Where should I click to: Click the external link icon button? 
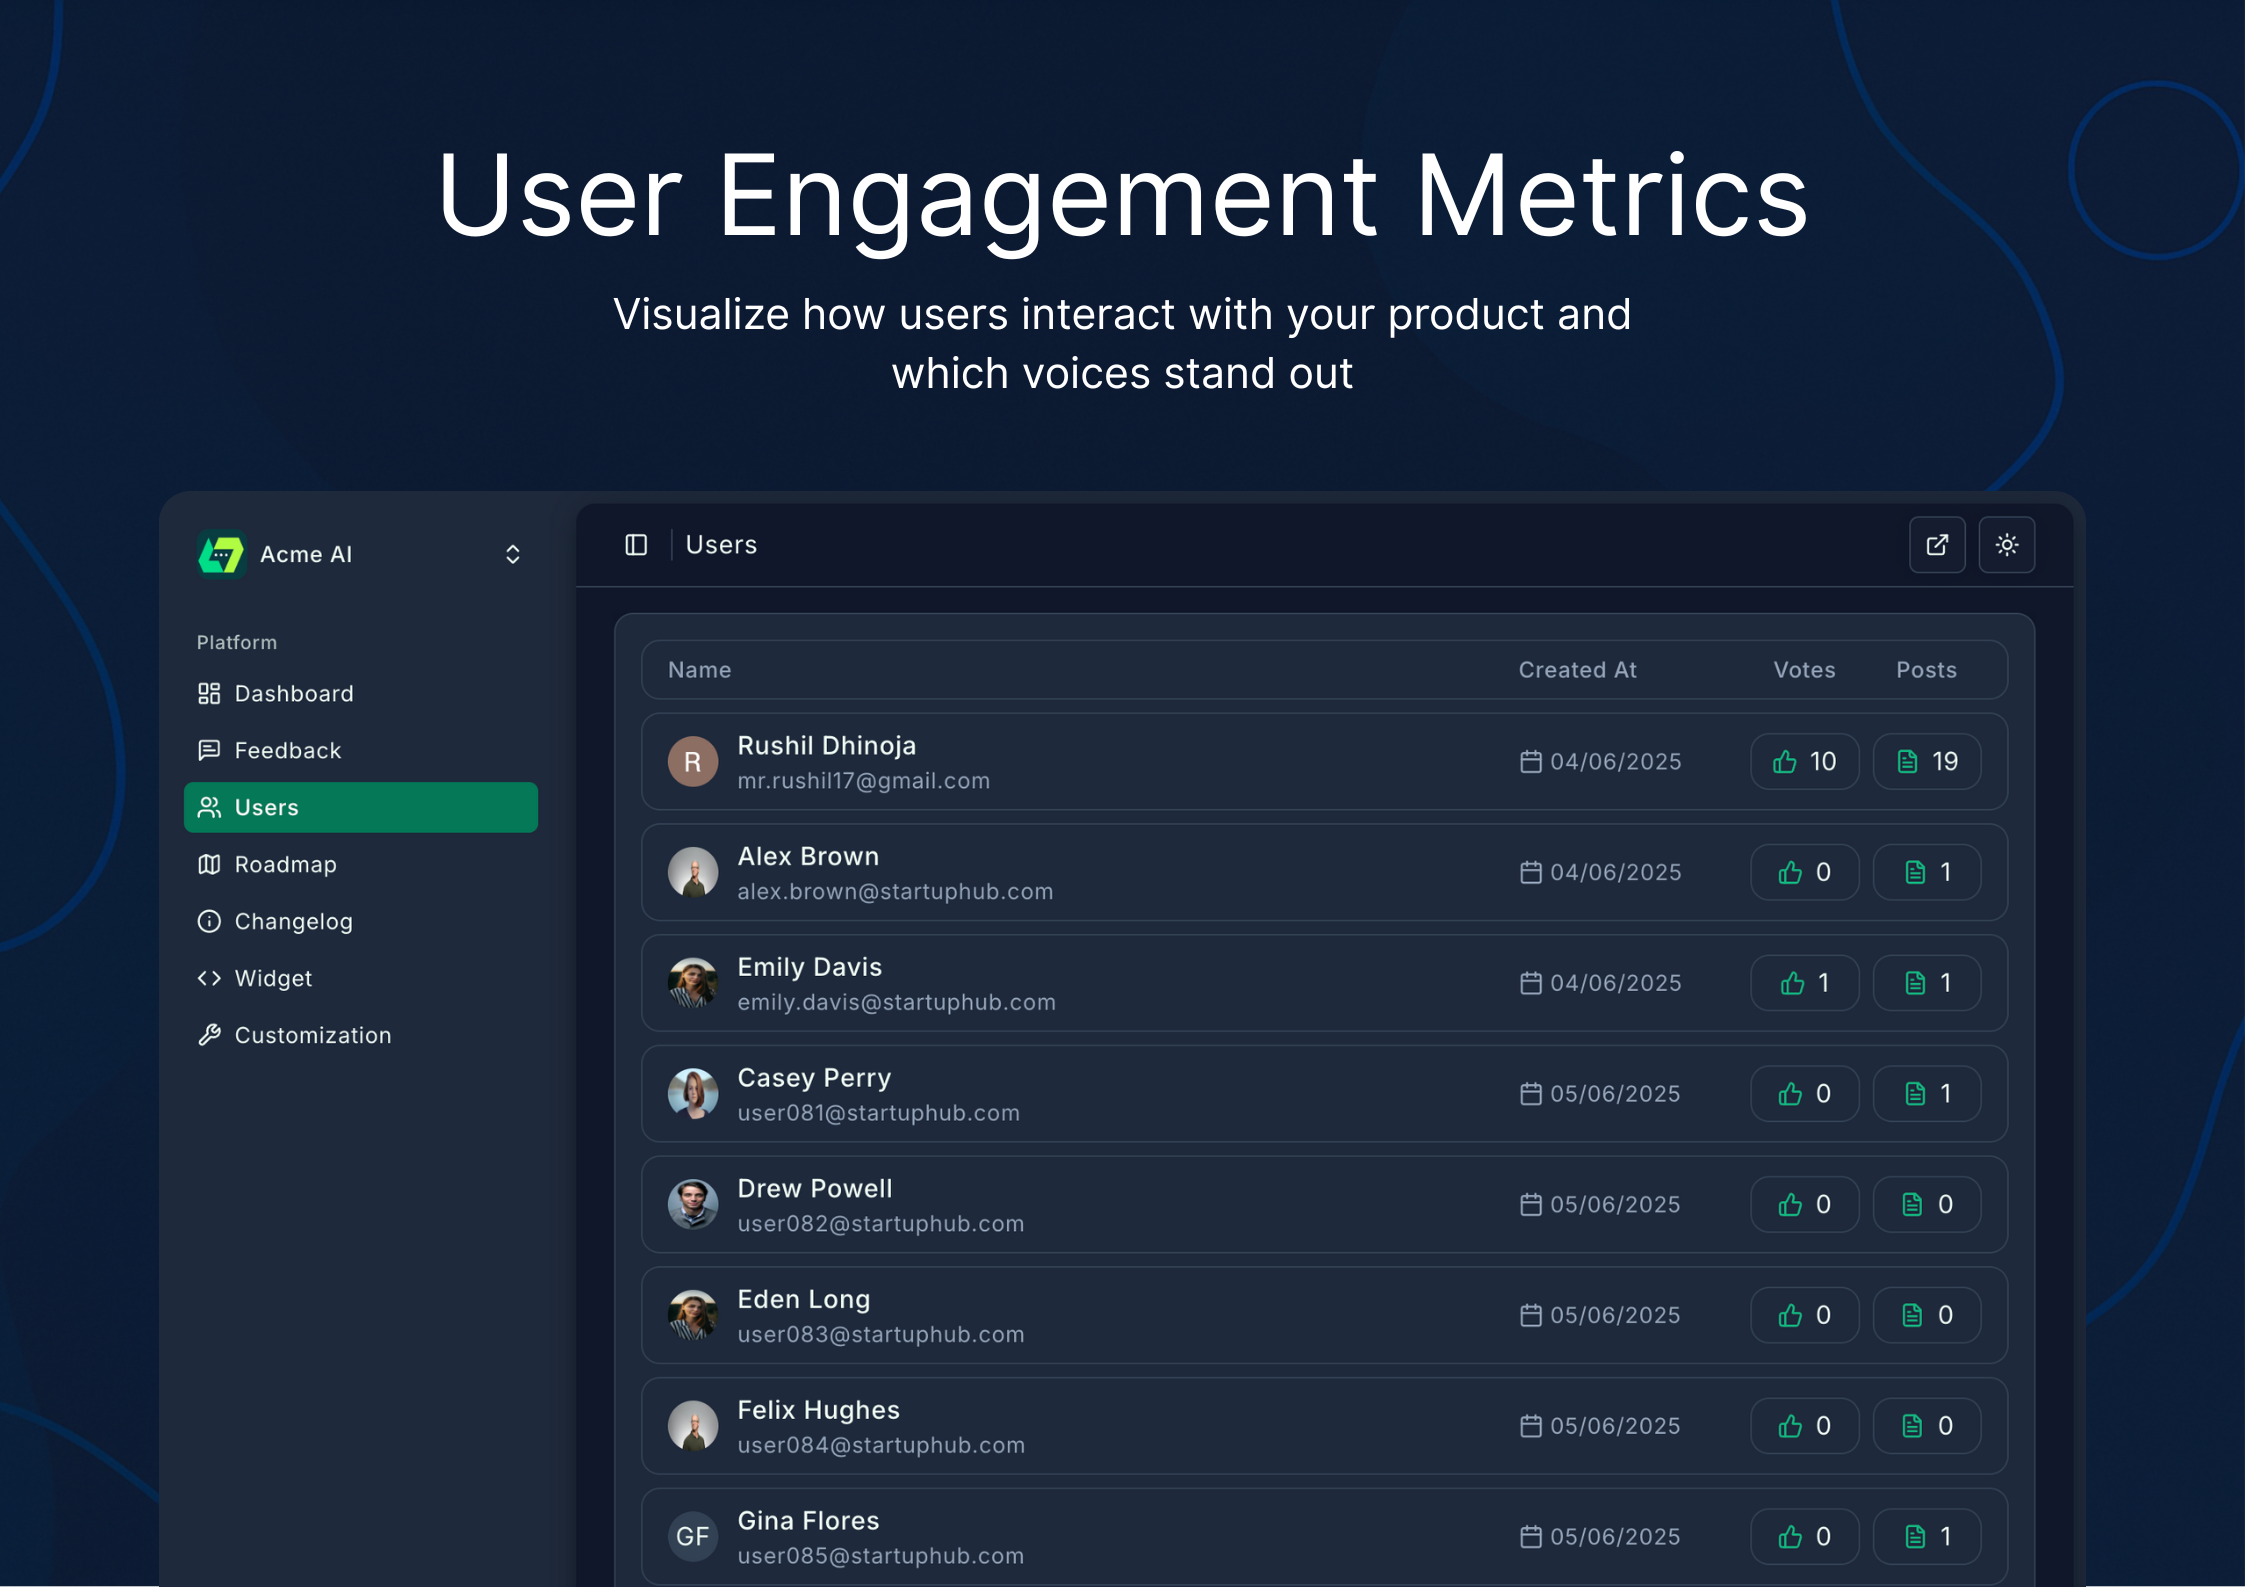point(1936,545)
